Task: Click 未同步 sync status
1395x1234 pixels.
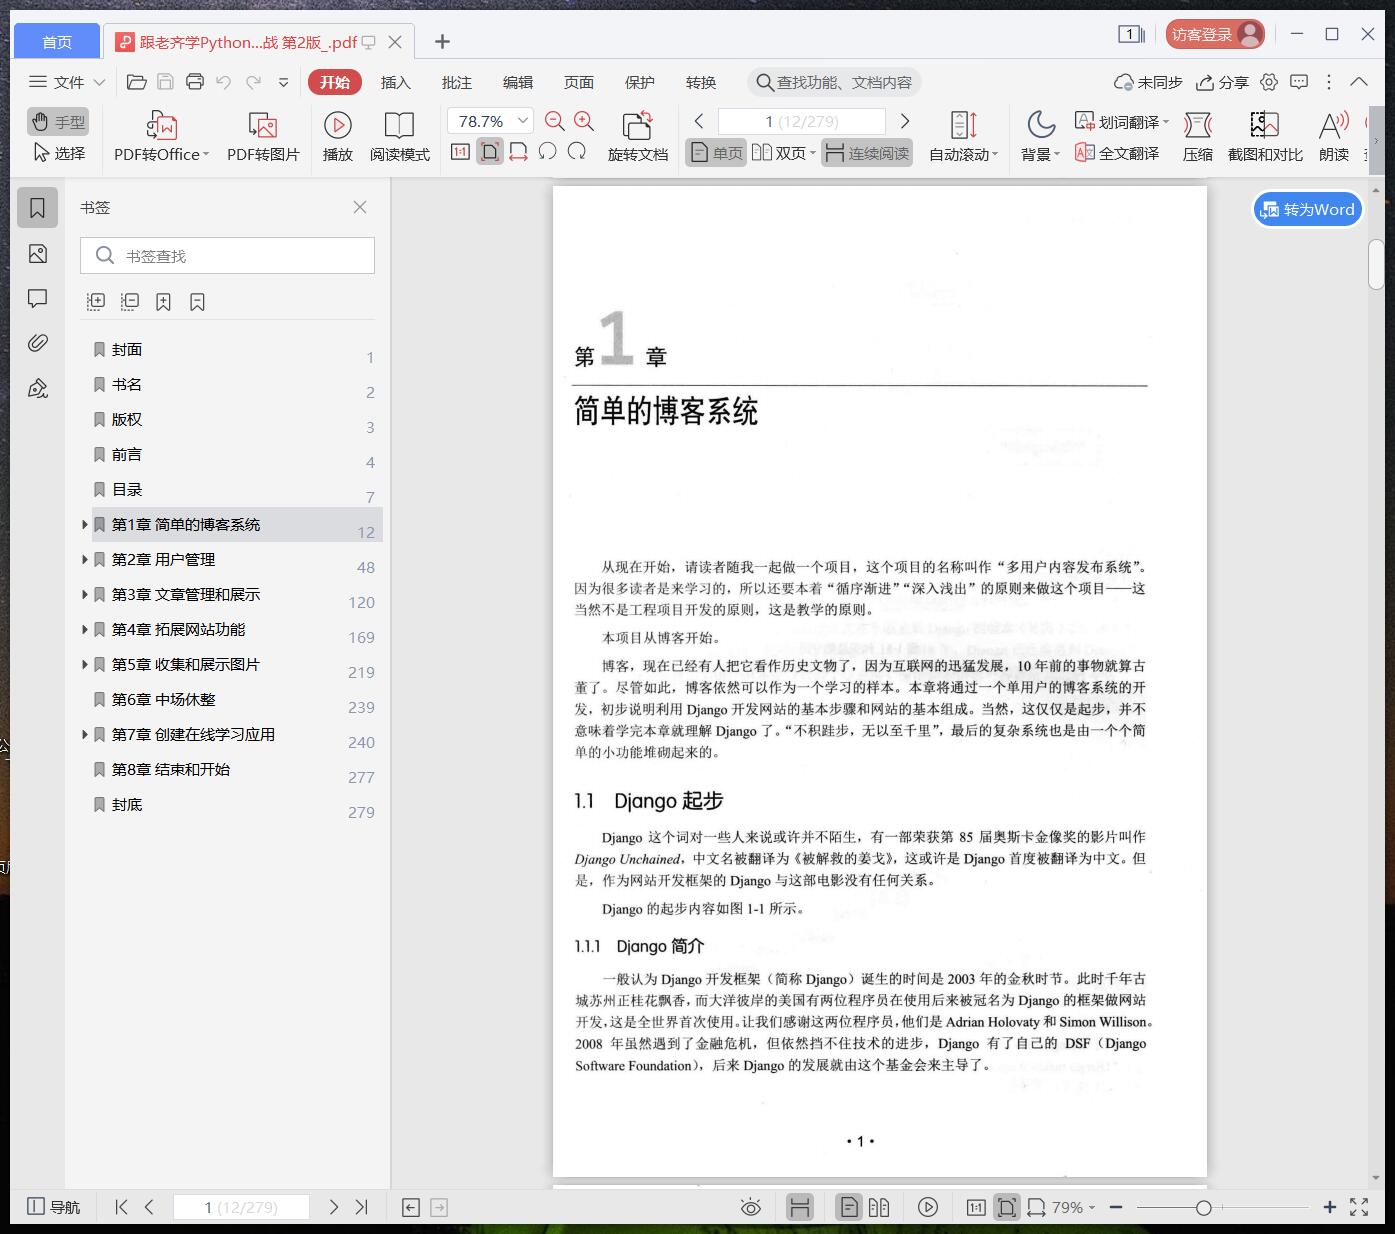Action: click(1148, 82)
